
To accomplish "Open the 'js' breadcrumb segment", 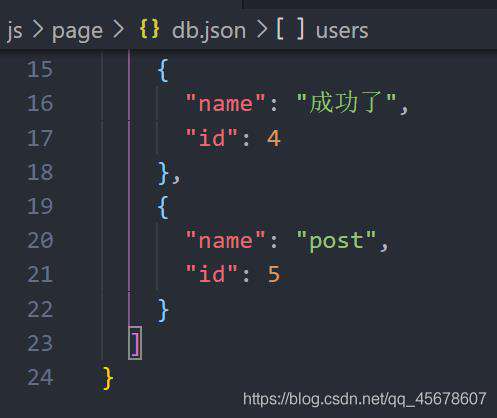I will click(x=15, y=31).
